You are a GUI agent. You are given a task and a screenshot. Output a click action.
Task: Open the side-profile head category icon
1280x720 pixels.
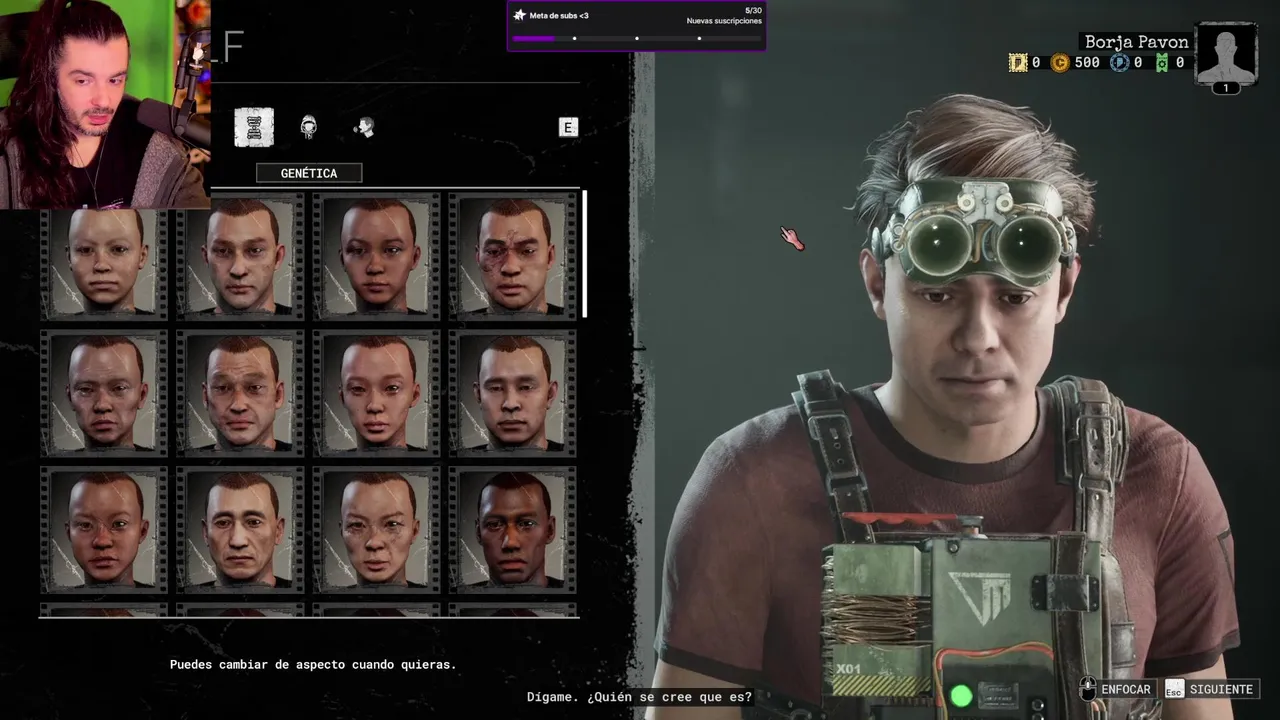pos(364,127)
